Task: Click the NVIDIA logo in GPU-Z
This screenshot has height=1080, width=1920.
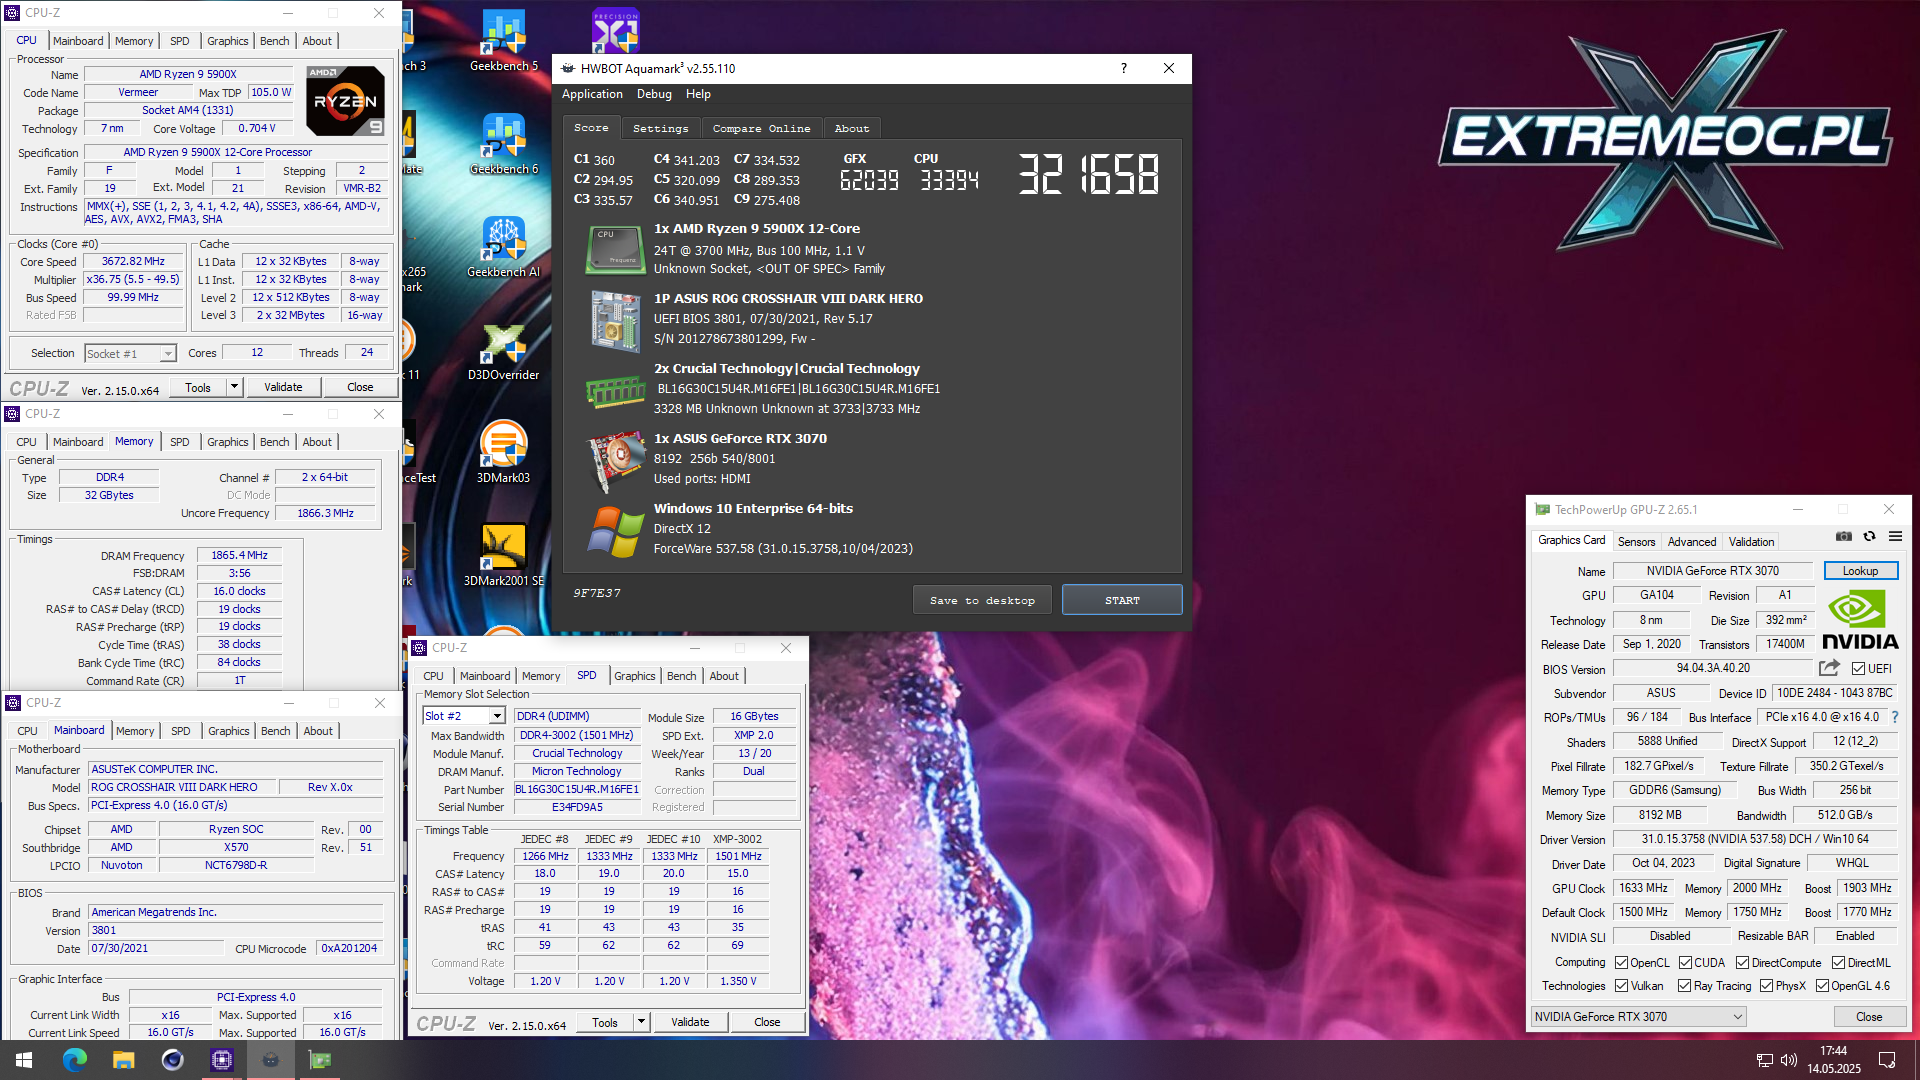Action: tap(1860, 620)
